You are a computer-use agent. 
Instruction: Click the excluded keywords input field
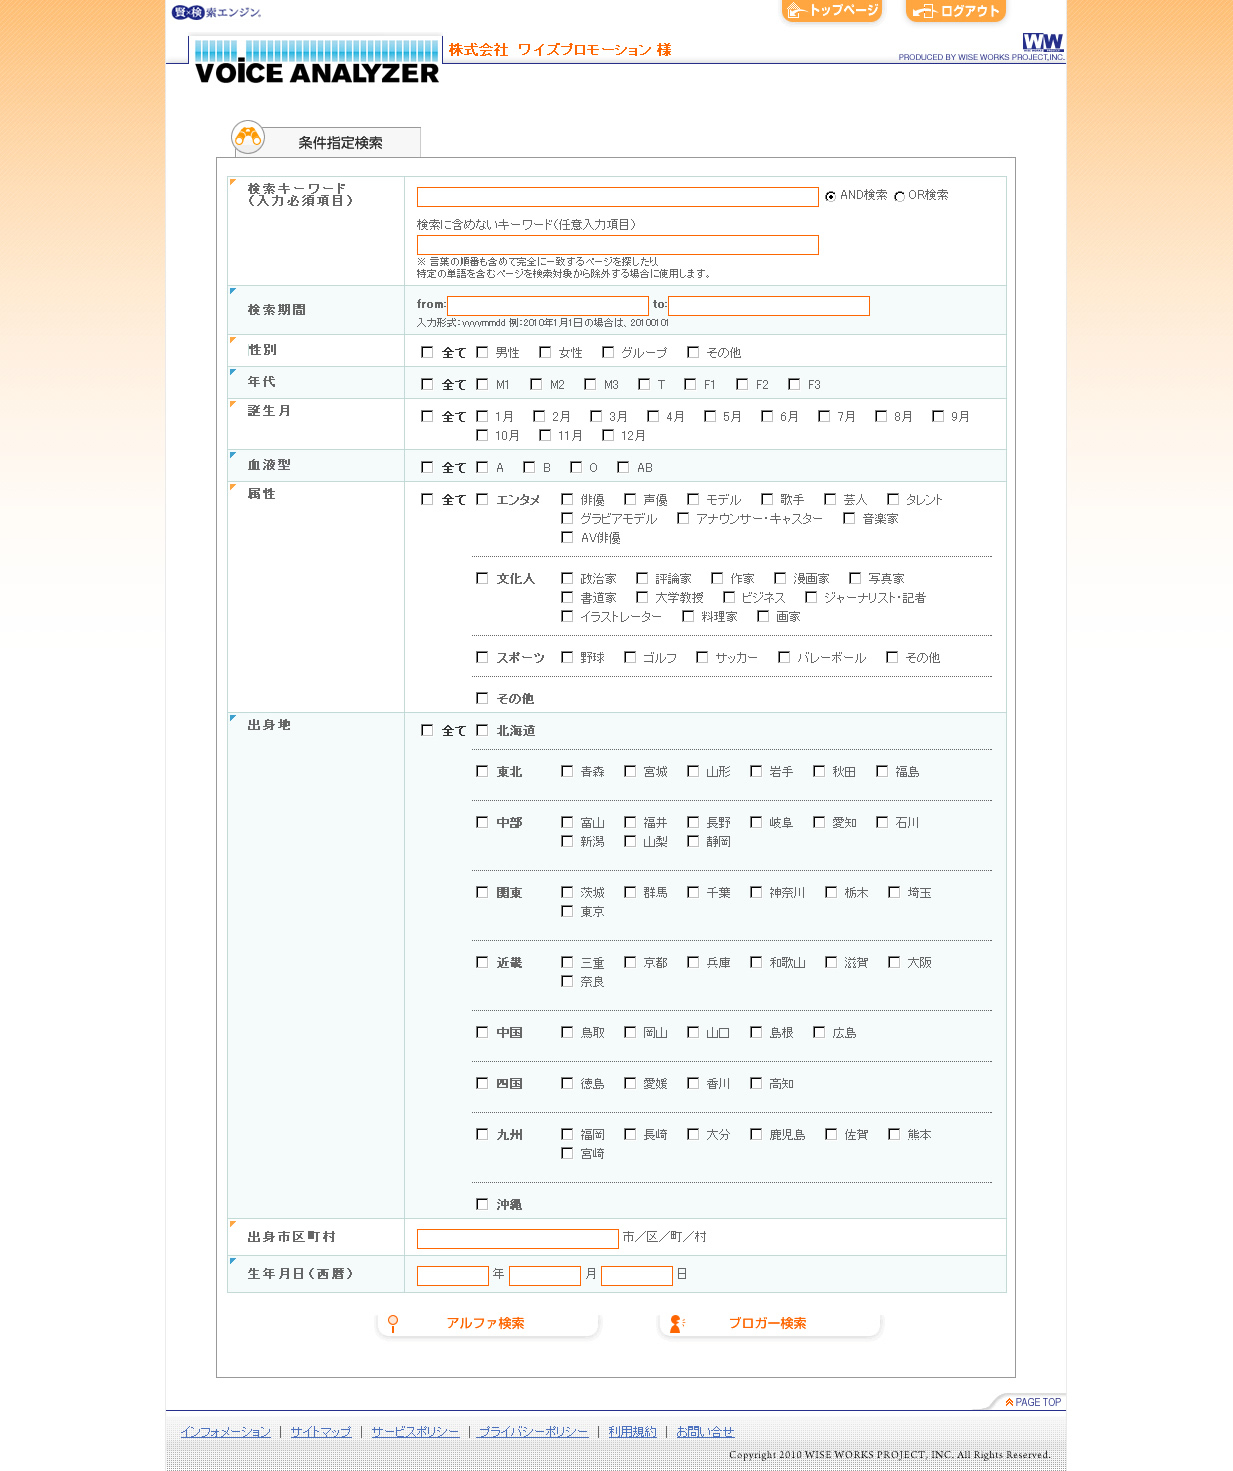[618, 245]
